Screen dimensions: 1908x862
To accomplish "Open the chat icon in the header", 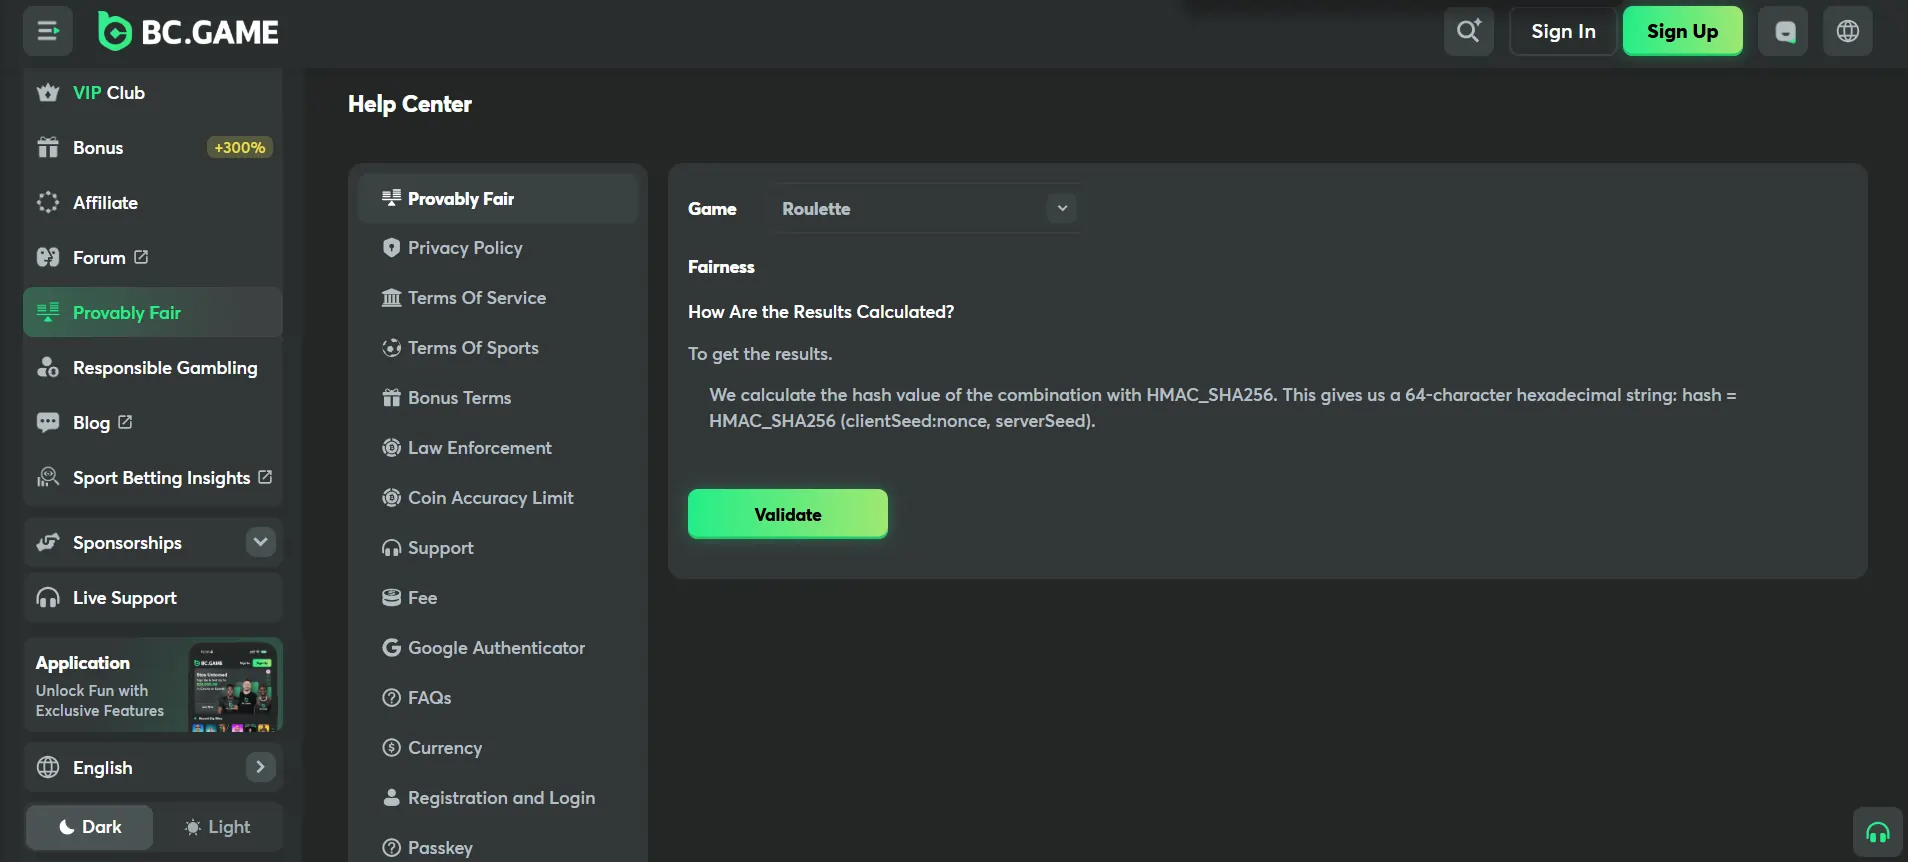I will pos(1784,32).
